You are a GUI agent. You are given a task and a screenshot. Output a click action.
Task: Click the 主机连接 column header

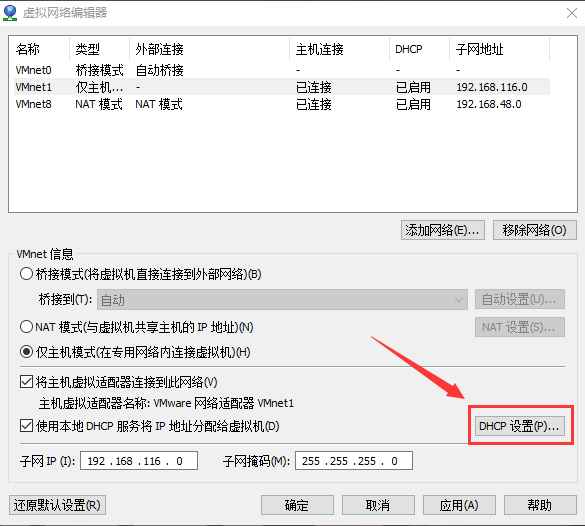point(339,49)
